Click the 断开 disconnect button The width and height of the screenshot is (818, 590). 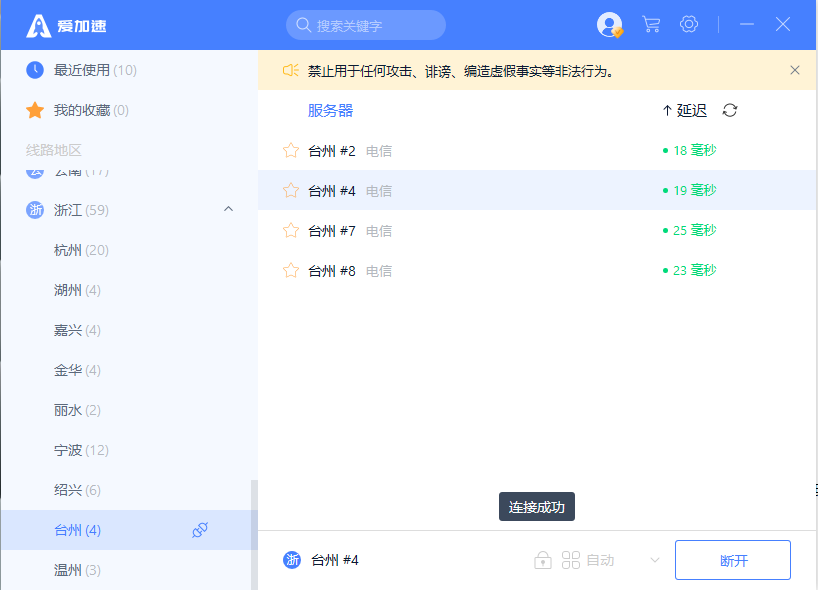(733, 560)
